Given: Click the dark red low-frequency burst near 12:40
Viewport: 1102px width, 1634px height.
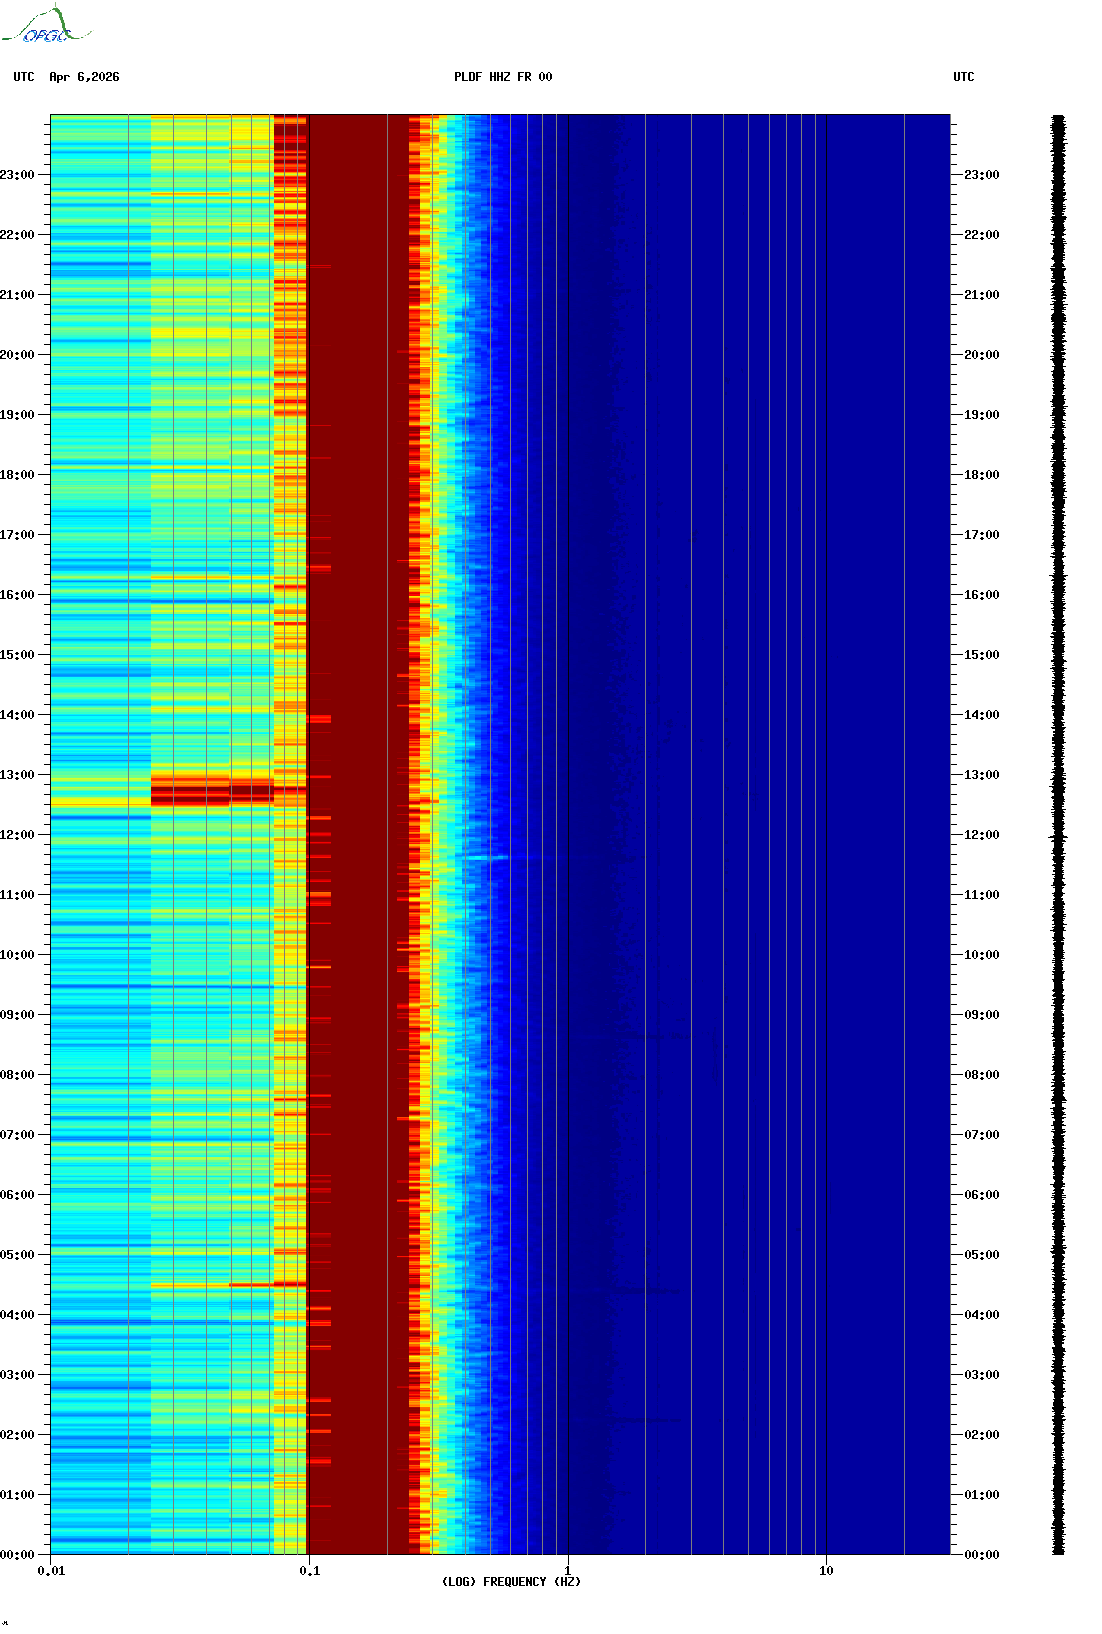Looking at the screenshot, I should pyautogui.click(x=213, y=792).
